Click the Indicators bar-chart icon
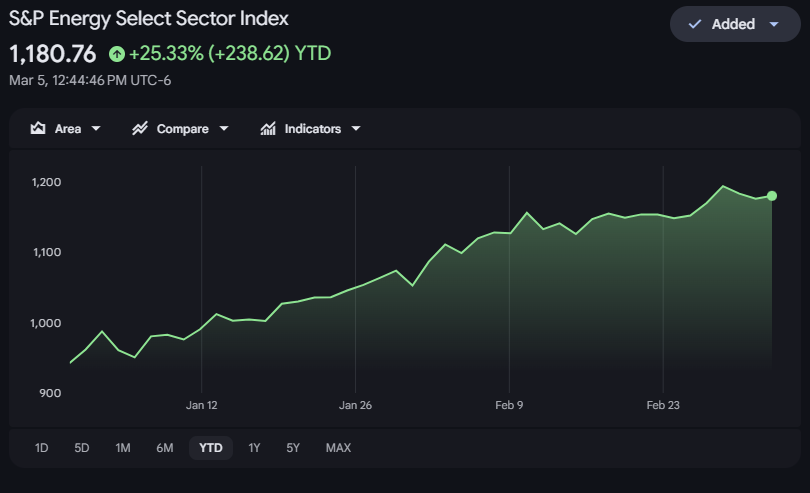The height and width of the screenshot is (493, 810). tap(268, 129)
